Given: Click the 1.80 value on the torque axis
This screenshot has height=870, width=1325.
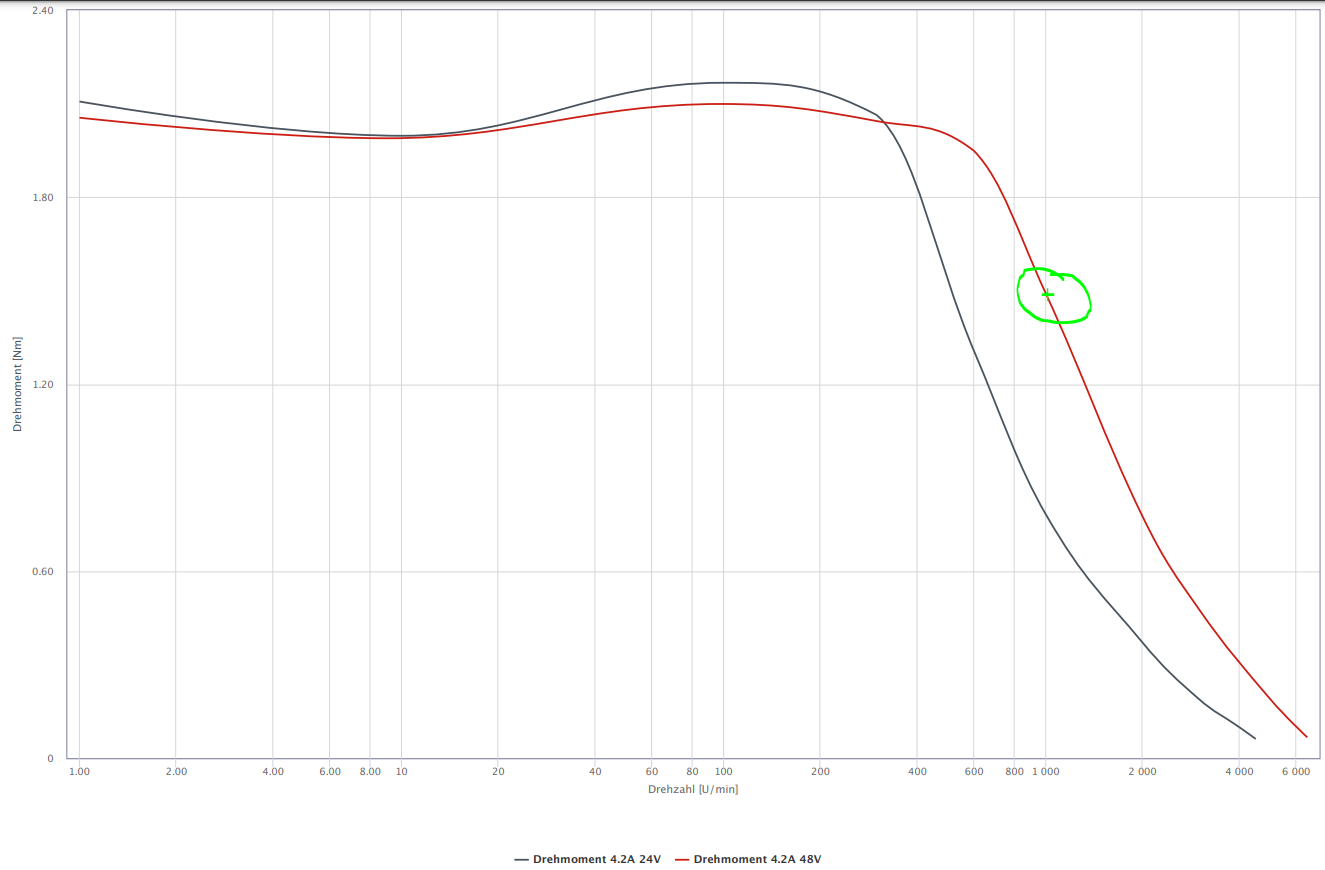Looking at the screenshot, I should coord(43,197).
